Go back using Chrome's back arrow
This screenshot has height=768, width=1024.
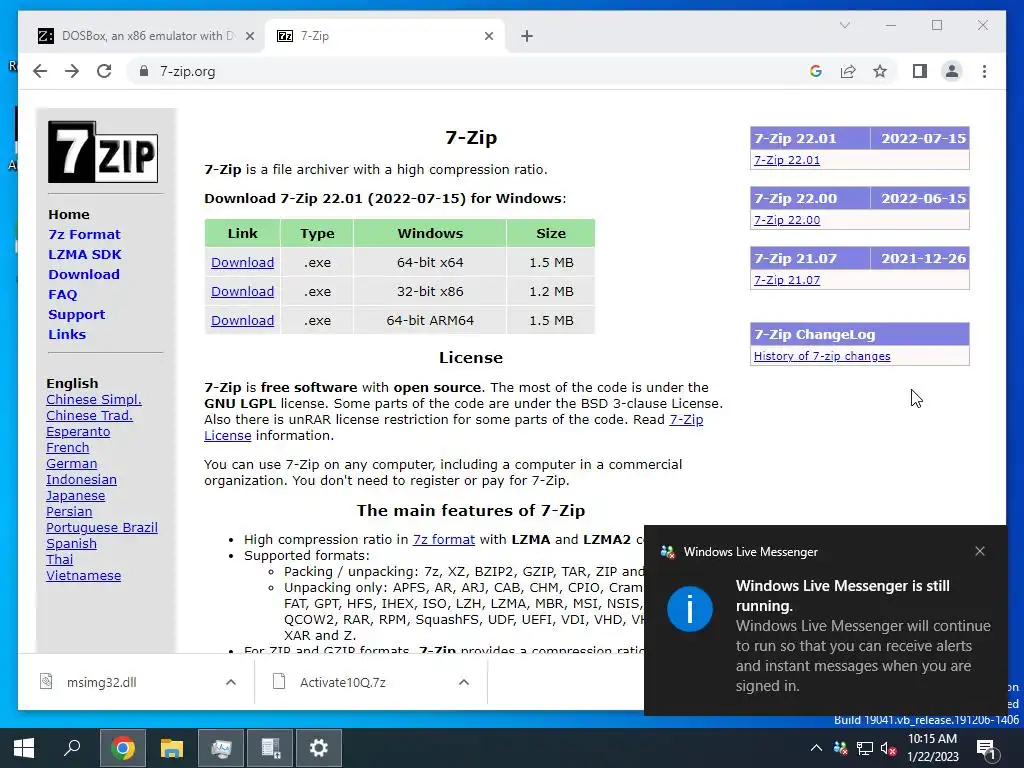[40, 71]
